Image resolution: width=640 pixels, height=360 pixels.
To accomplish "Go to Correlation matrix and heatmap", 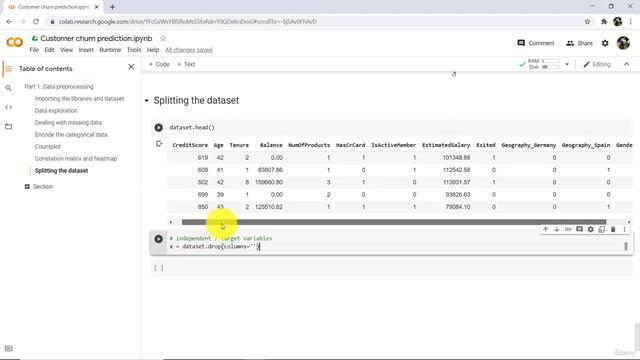I will [76, 158].
